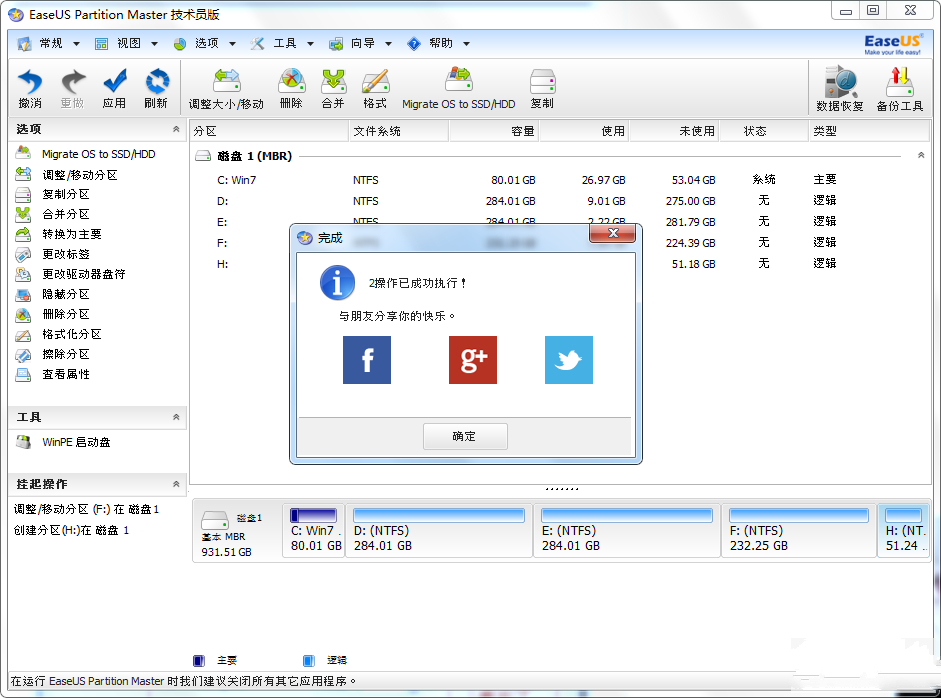The width and height of the screenshot is (941, 698).
Task: Click the 删除 partition toolbar icon
Action: tap(291, 89)
